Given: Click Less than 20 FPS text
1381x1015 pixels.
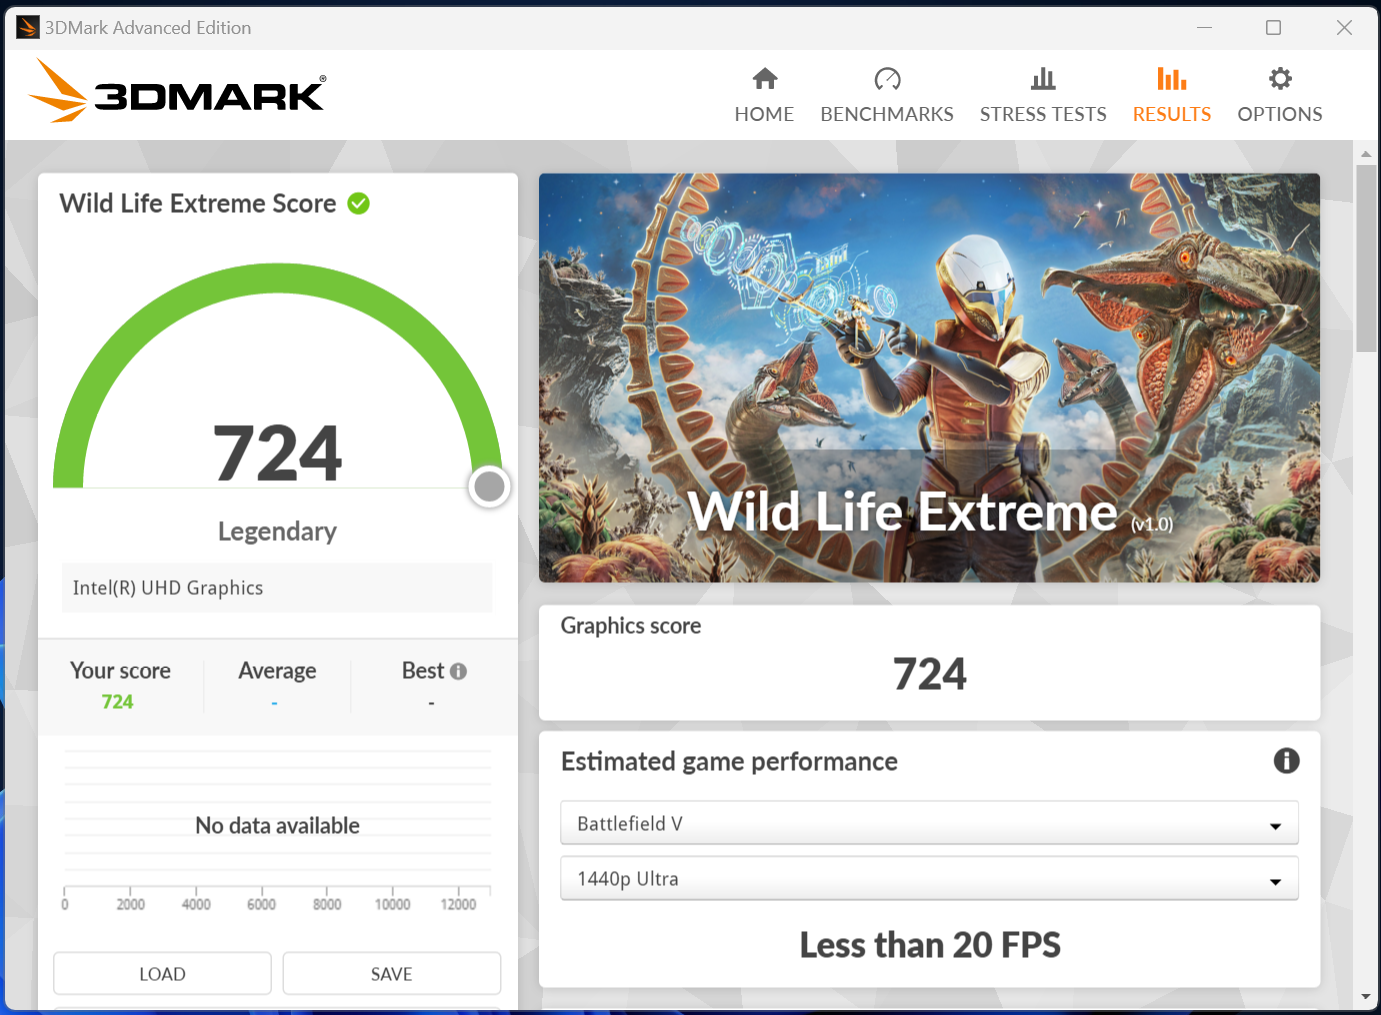Looking at the screenshot, I should (929, 945).
